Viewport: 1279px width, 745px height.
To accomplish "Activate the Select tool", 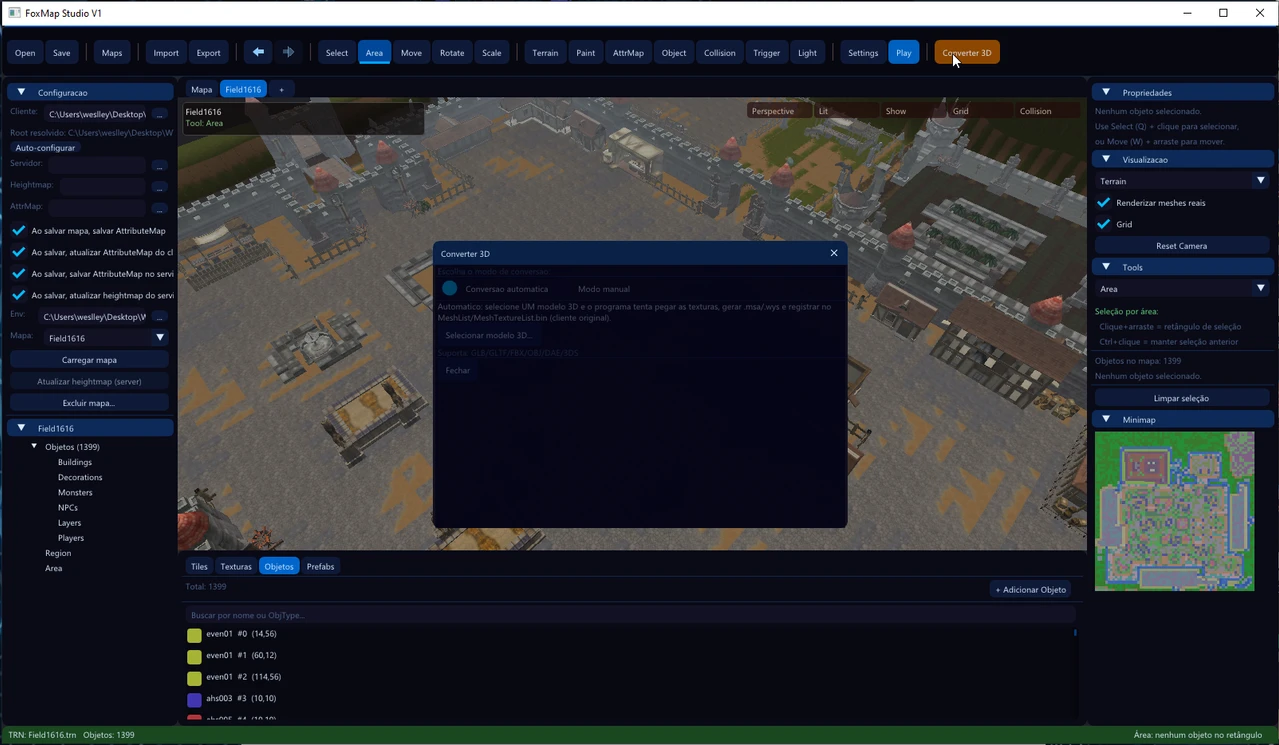I will [337, 53].
